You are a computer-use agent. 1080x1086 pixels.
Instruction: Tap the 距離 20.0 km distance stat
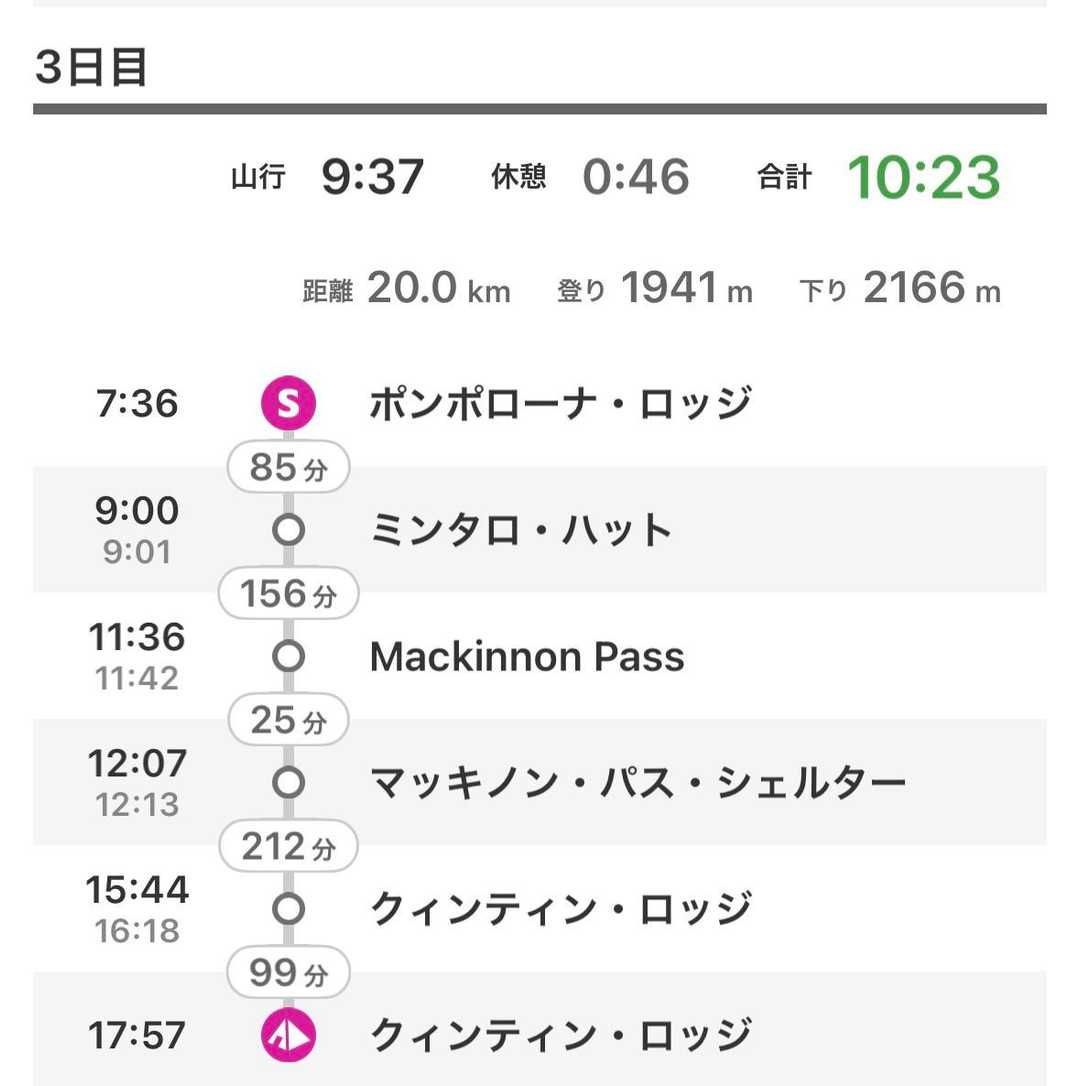coord(407,290)
